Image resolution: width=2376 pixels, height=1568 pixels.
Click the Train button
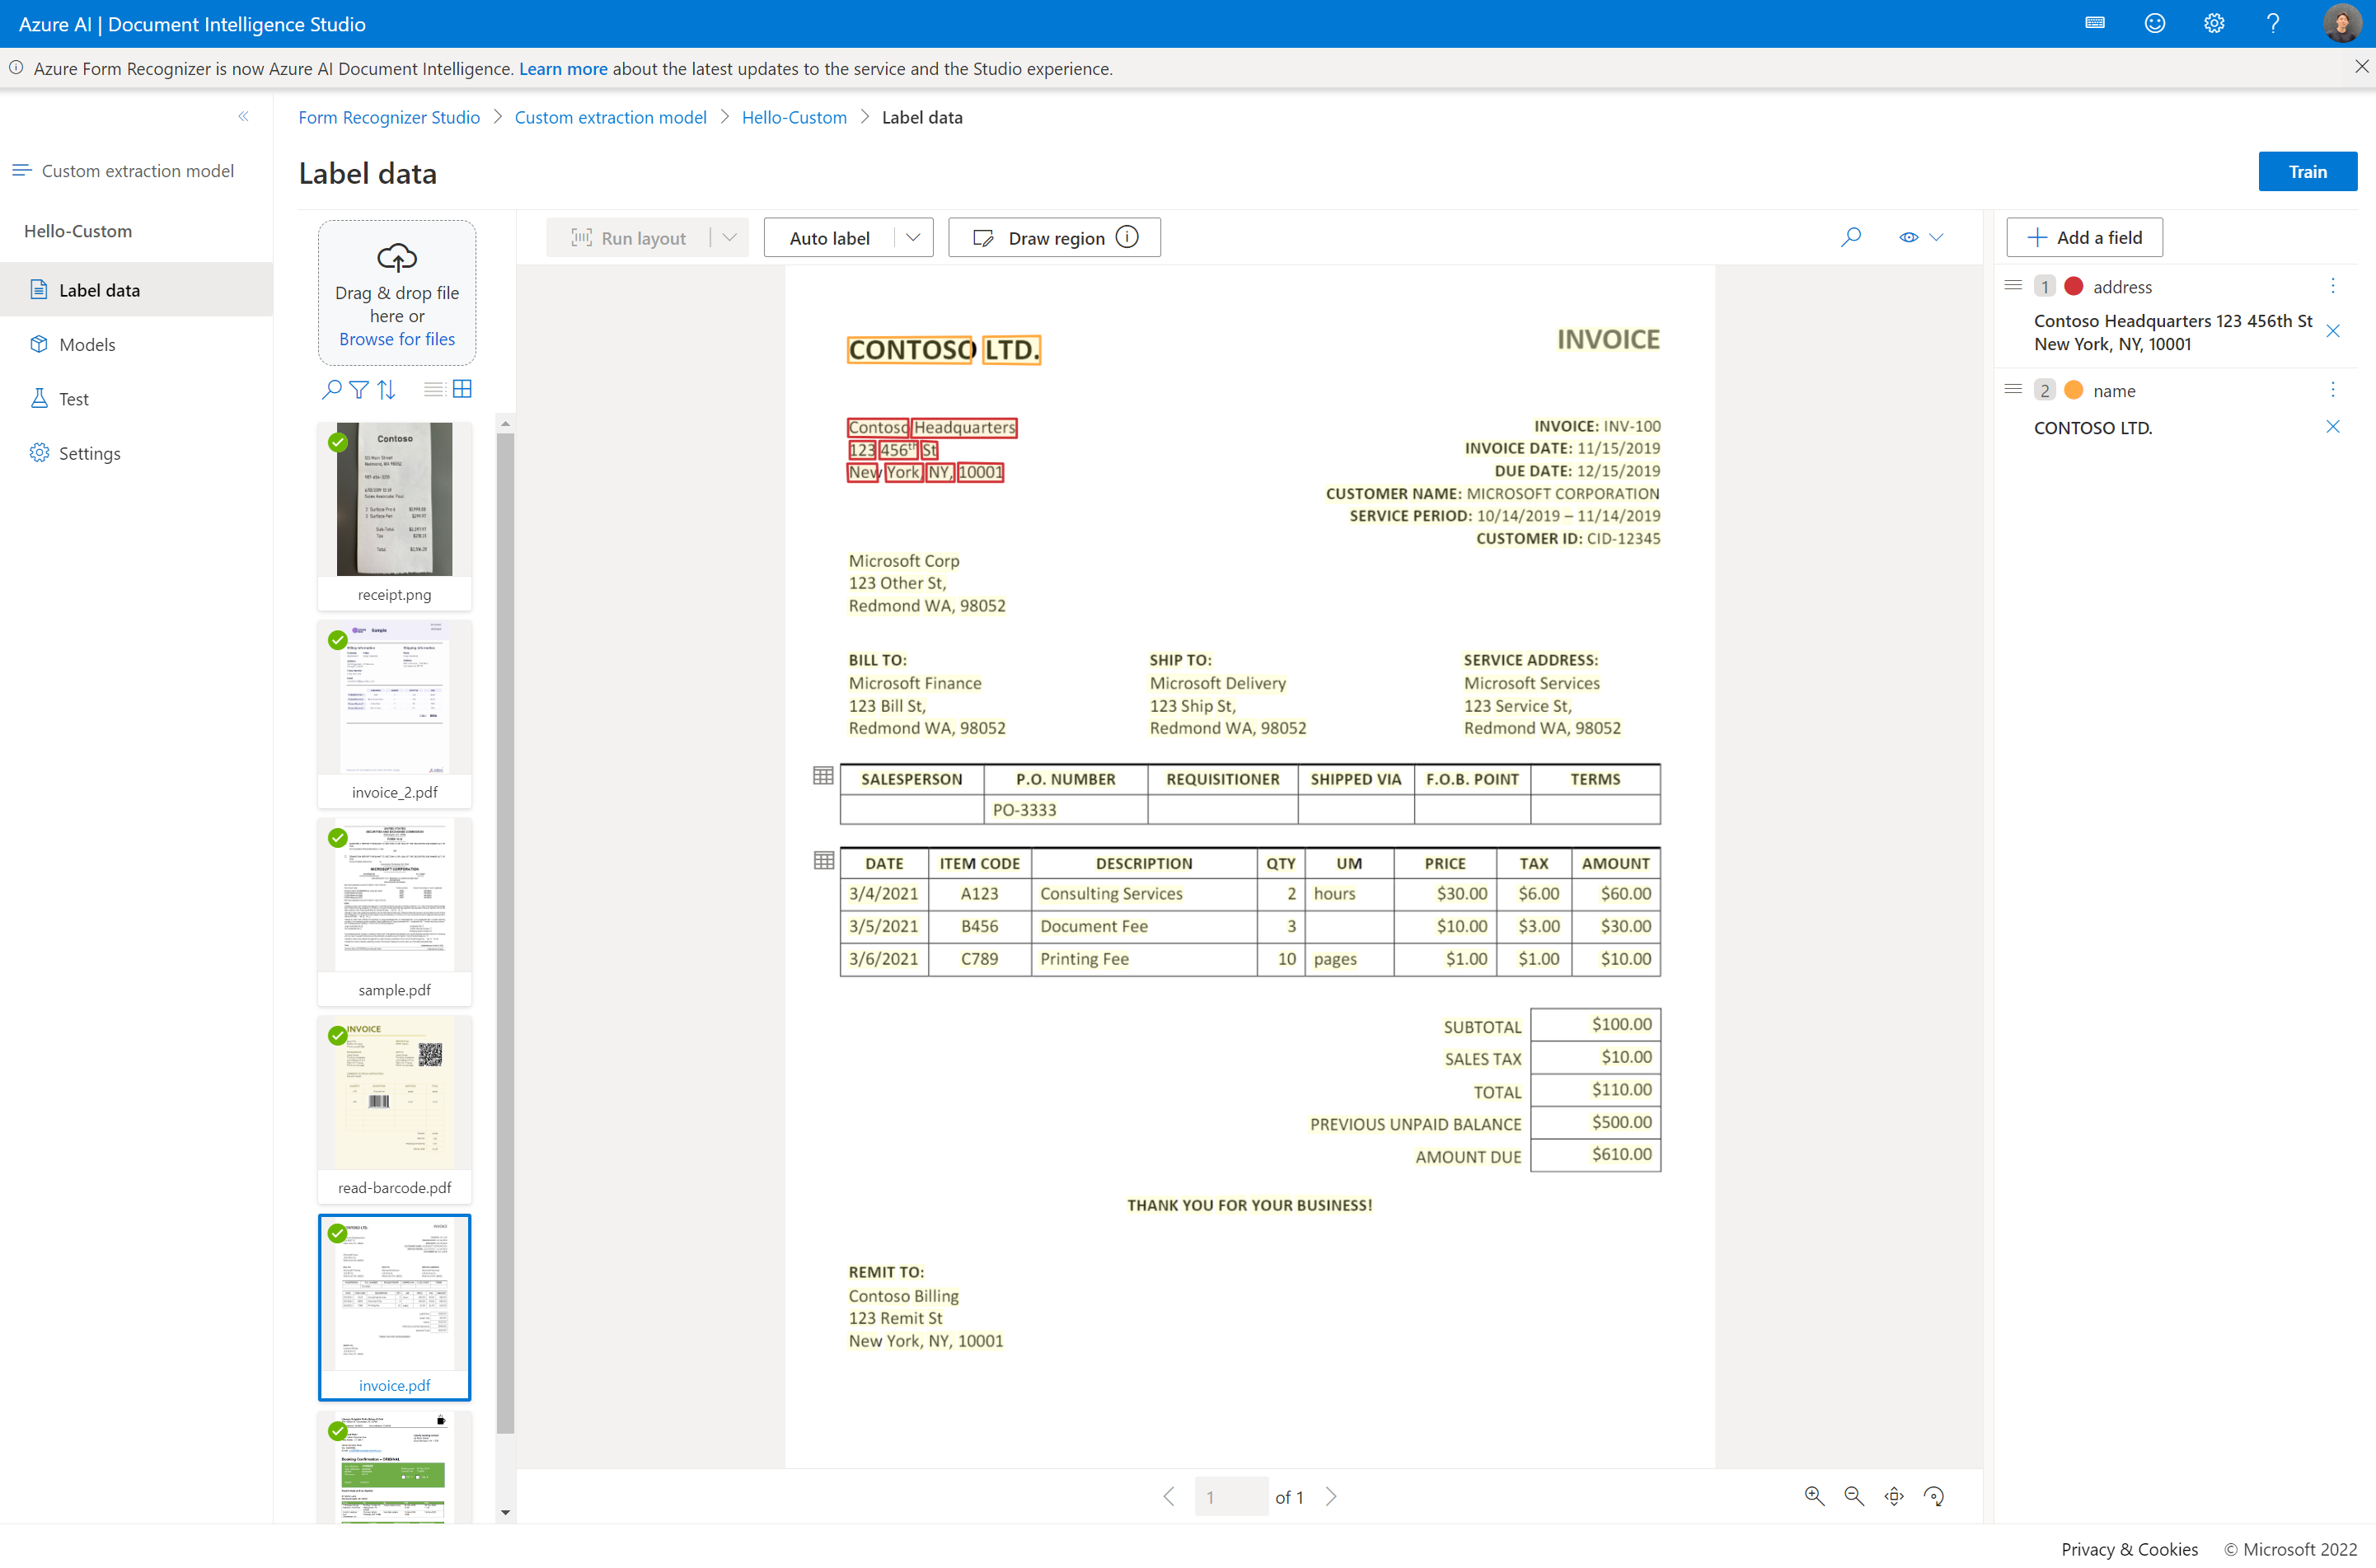point(2308,170)
